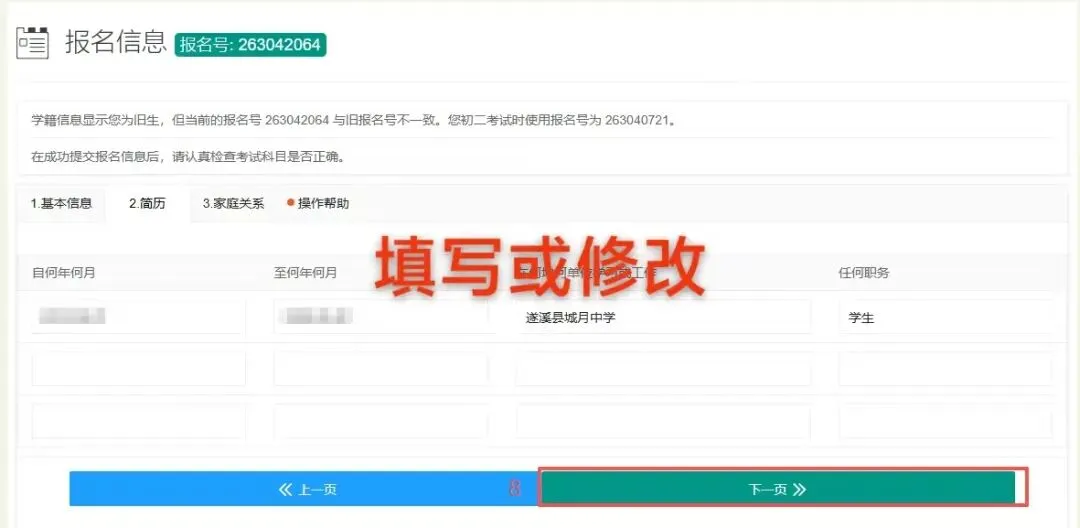Image resolution: width=1080 pixels, height=528 pixels.
Task: Click the 报名号 263042064 badge
Action: pyautogui.click(x=250, y=45)
